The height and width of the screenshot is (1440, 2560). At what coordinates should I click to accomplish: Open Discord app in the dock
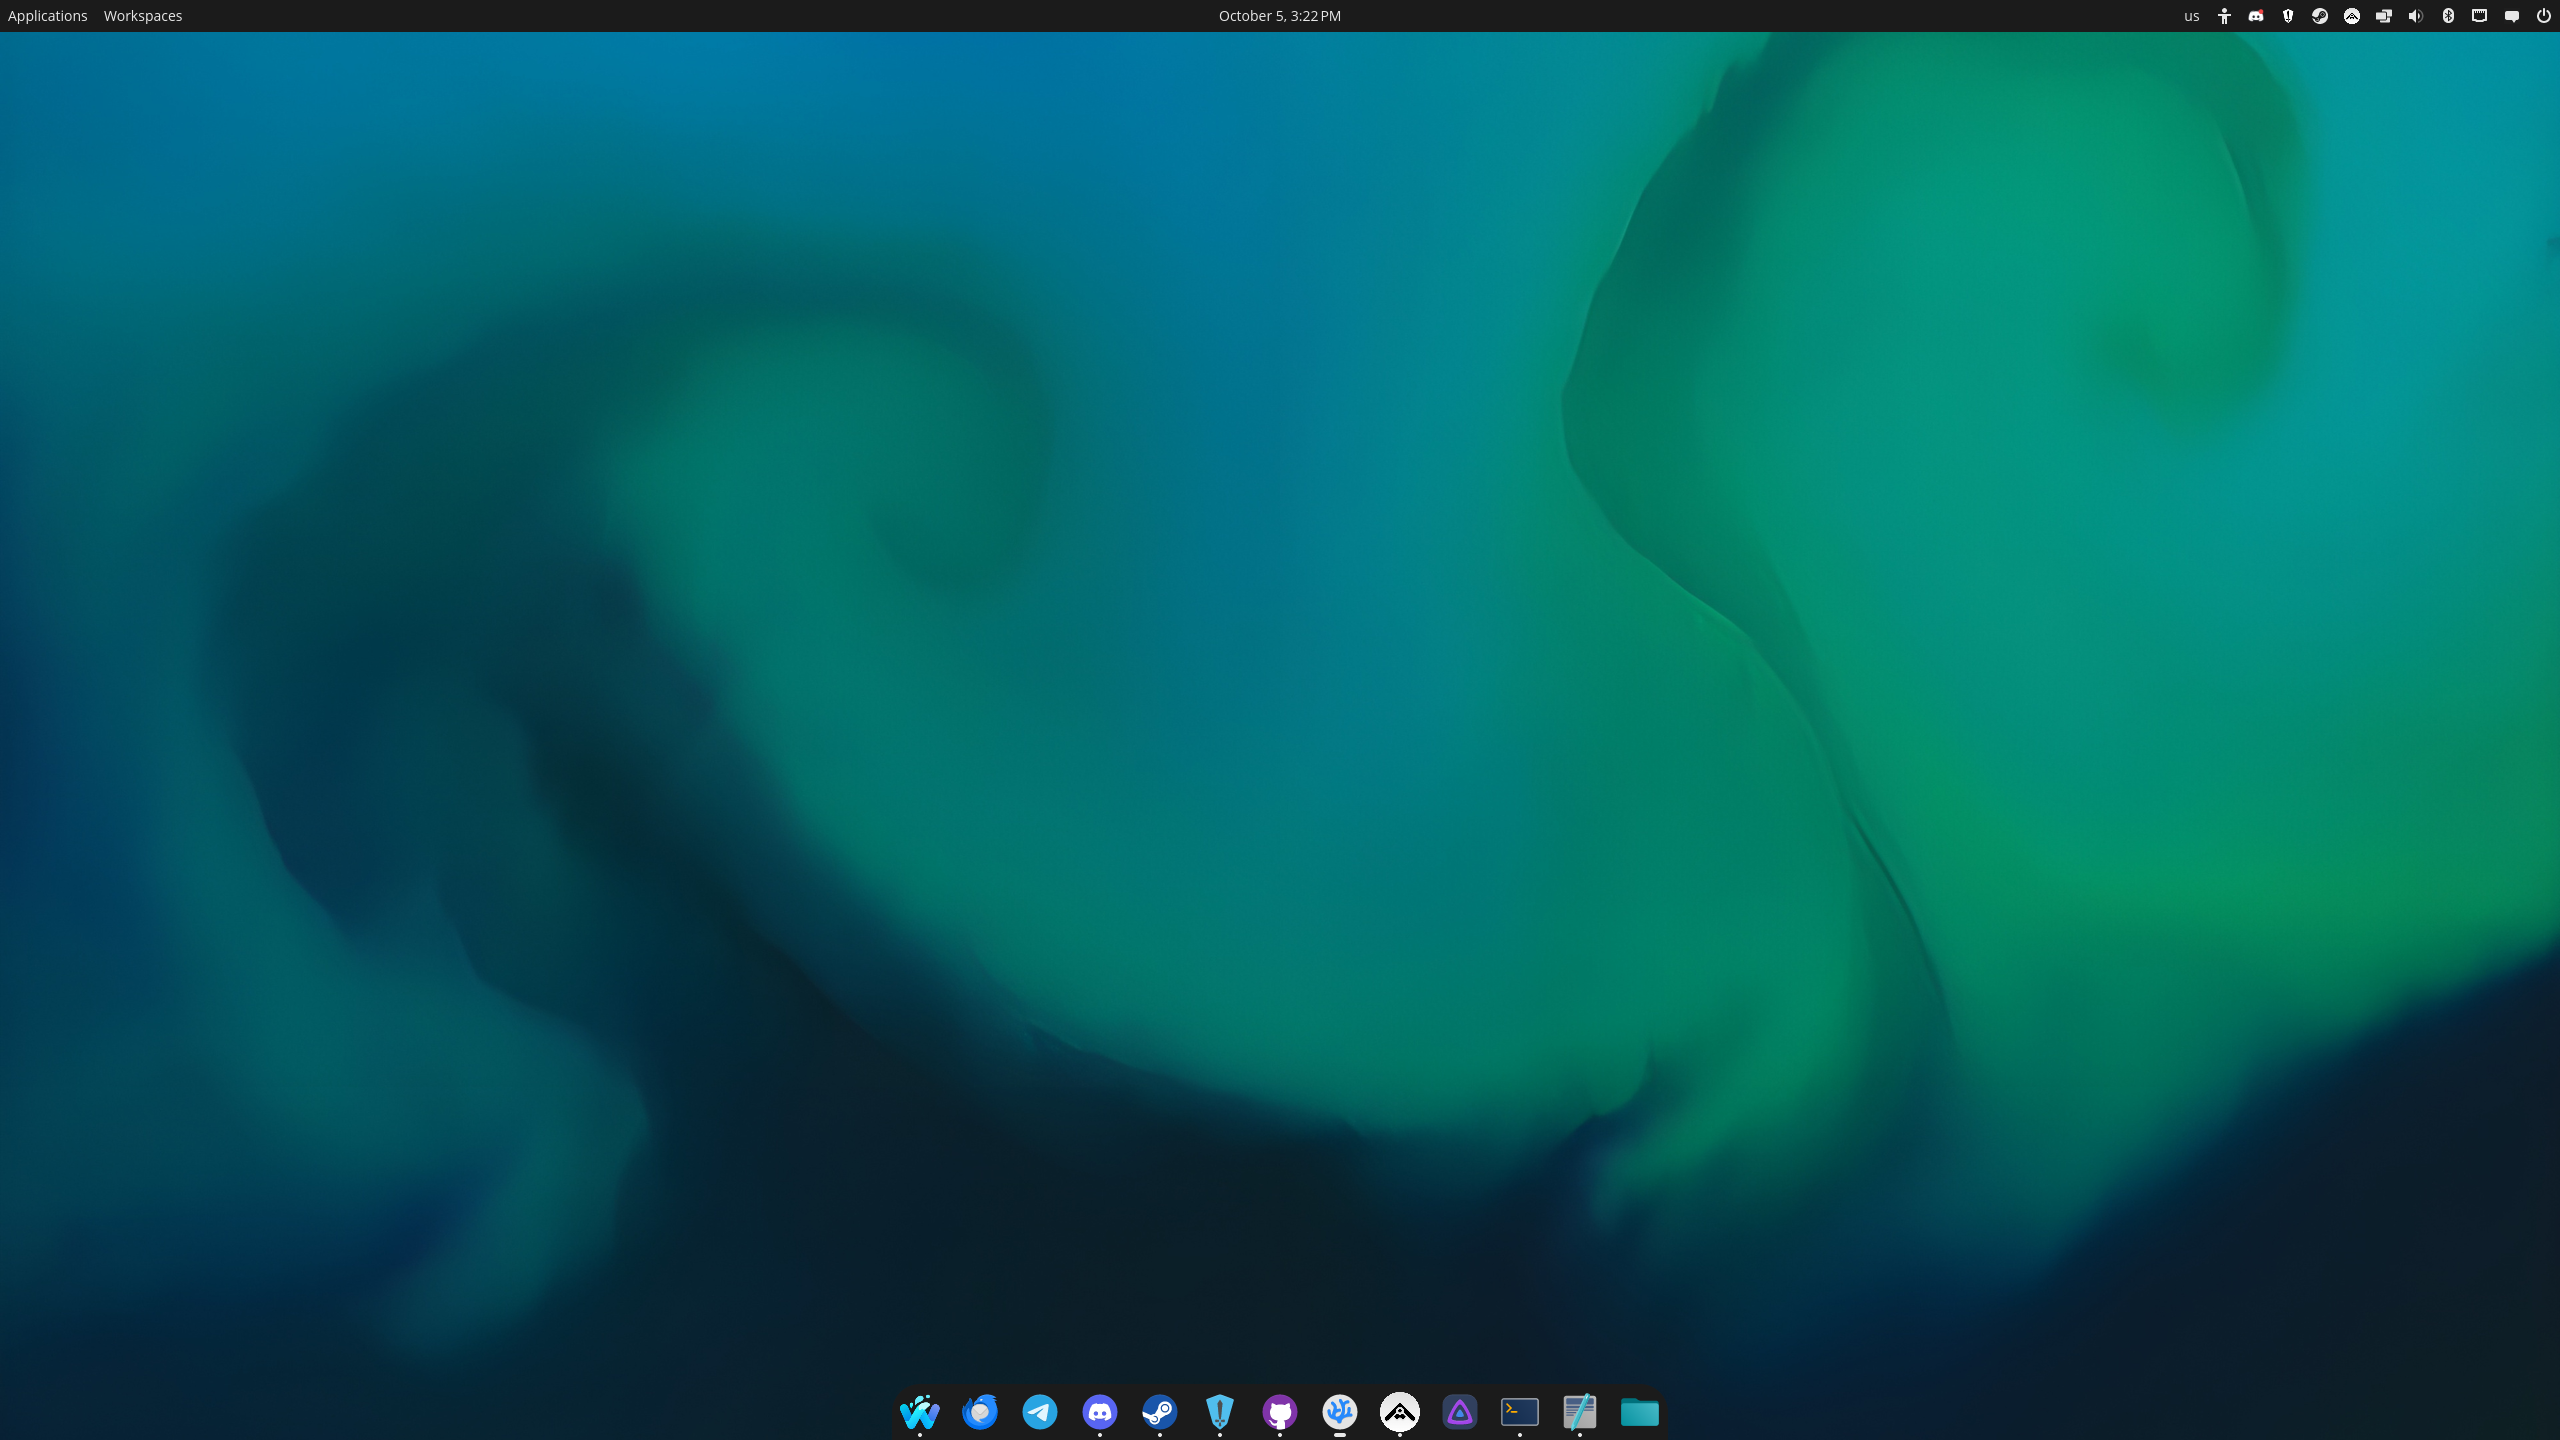pyautogui.click(x=1100, y=1412)
